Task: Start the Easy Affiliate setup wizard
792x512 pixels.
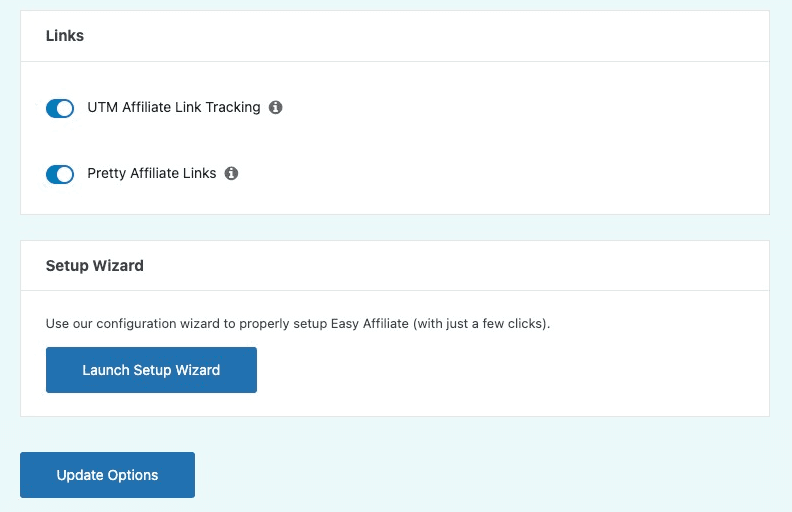Action: (x=151, y=370)
